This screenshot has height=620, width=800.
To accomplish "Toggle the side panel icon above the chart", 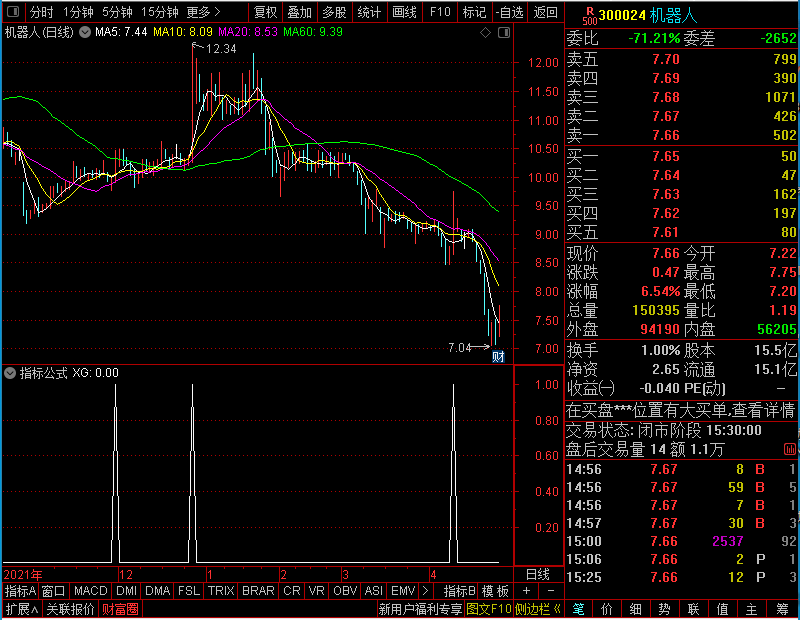I will 504,33.
